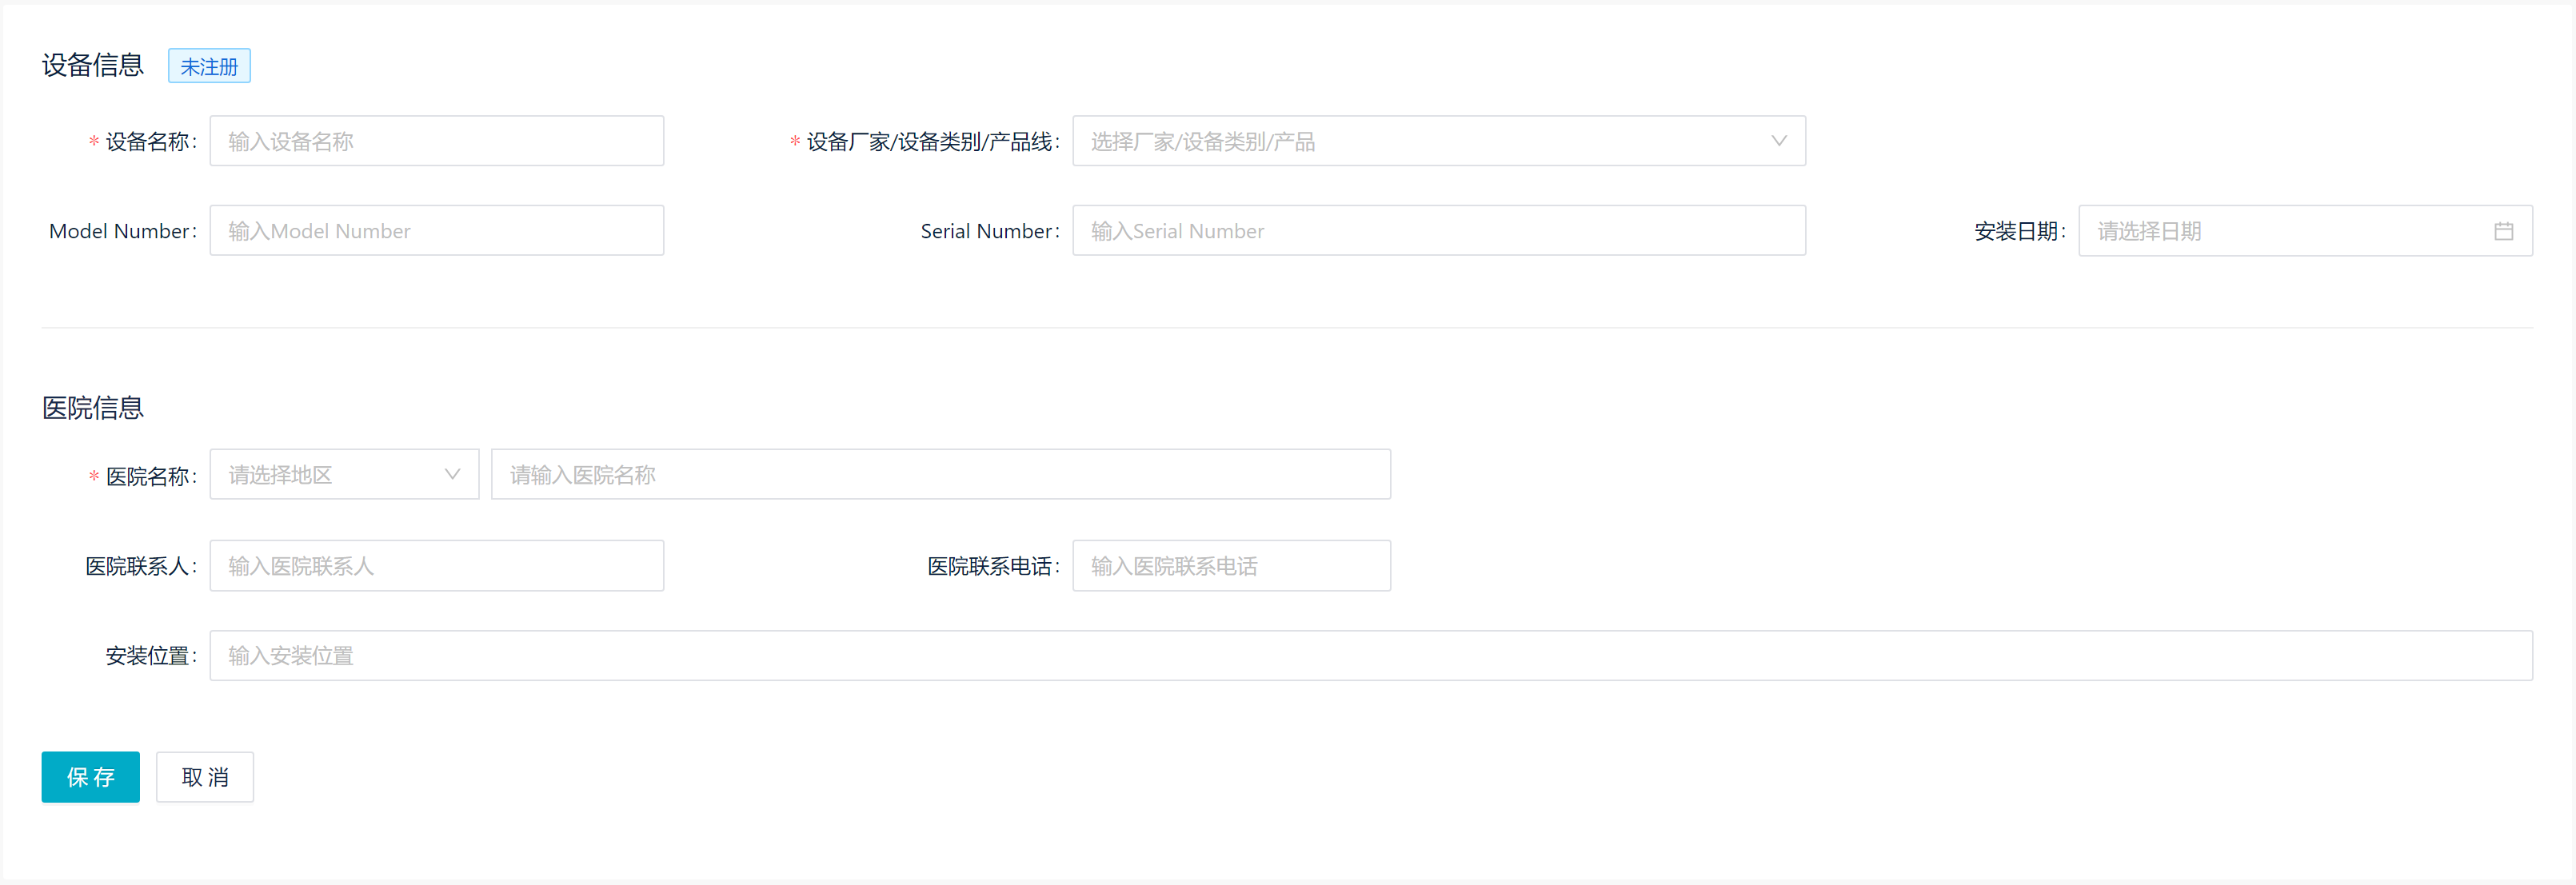Click into the Model Number field

point(437,230)
